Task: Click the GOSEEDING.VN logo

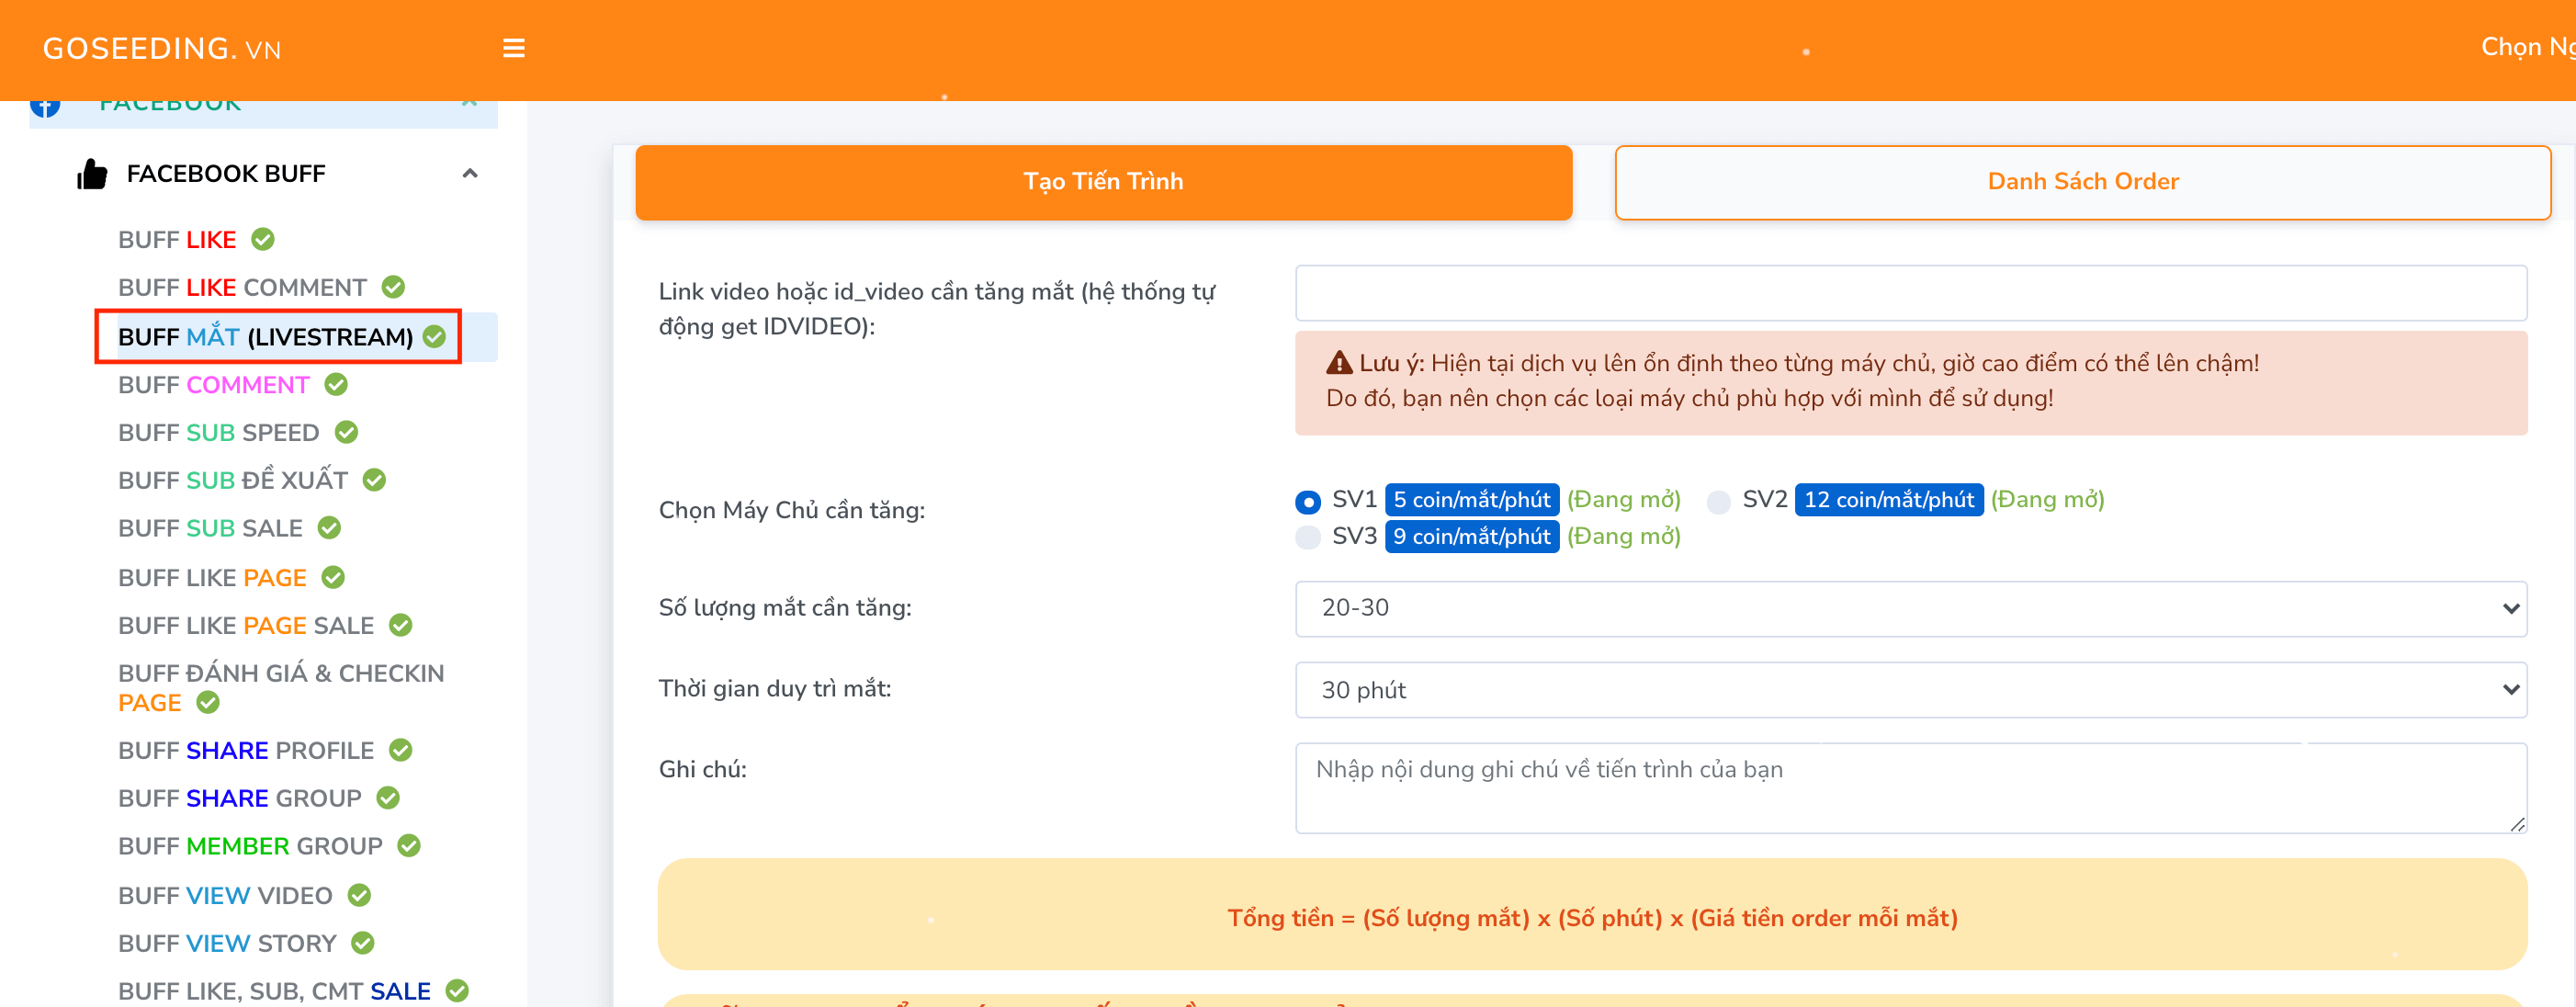Action: pyautogui.click(x=162, y=48)
